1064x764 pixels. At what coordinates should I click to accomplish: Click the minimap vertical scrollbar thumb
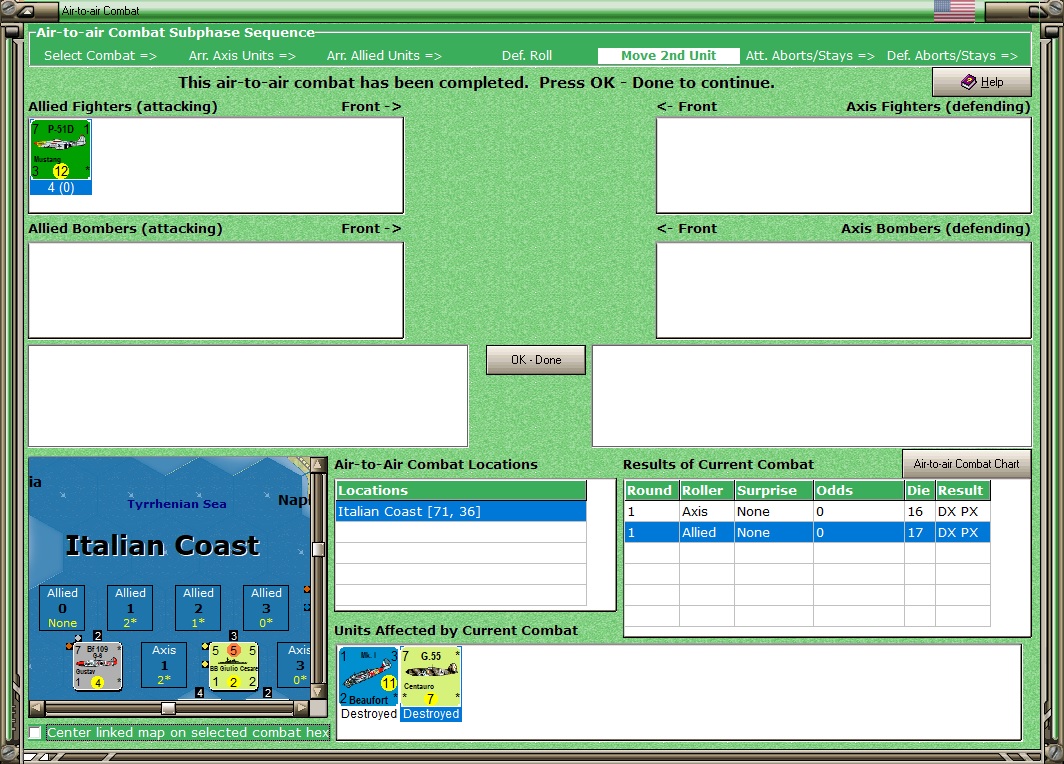318,549
